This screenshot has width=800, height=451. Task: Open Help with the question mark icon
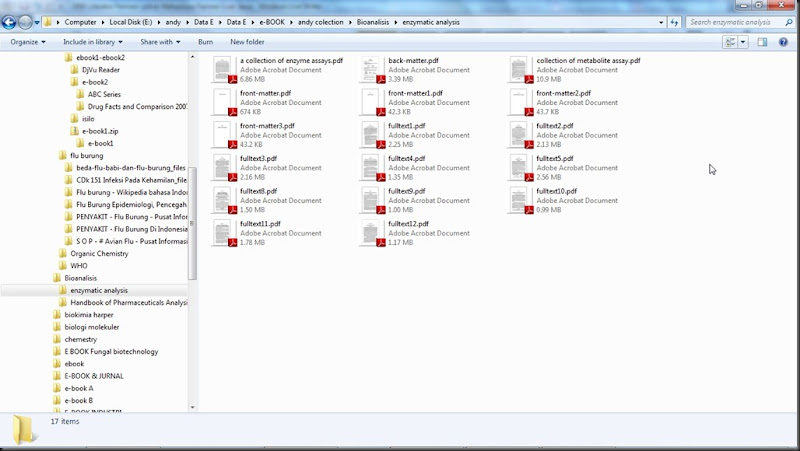pos(783,42)
